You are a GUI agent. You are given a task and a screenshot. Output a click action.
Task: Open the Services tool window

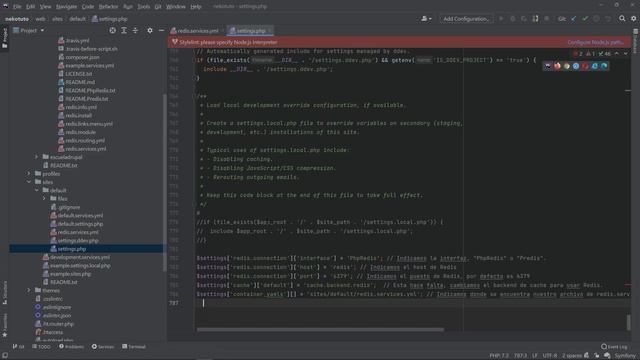(103, 347)
